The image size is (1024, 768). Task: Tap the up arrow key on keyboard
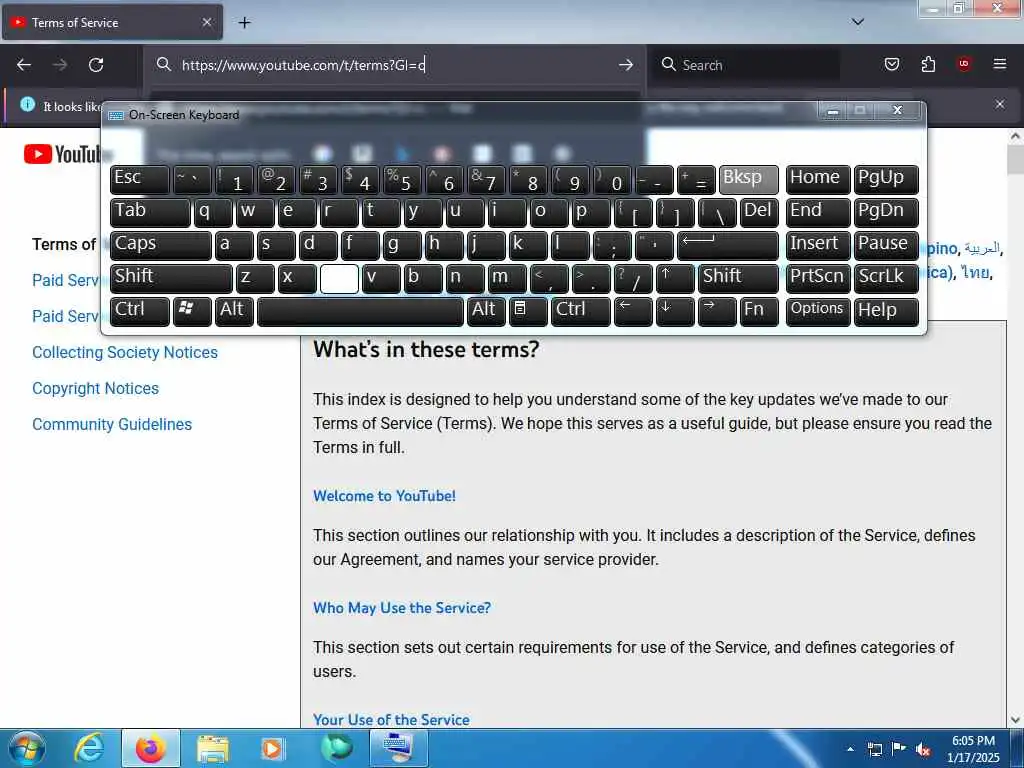click(x=675, y=278)
